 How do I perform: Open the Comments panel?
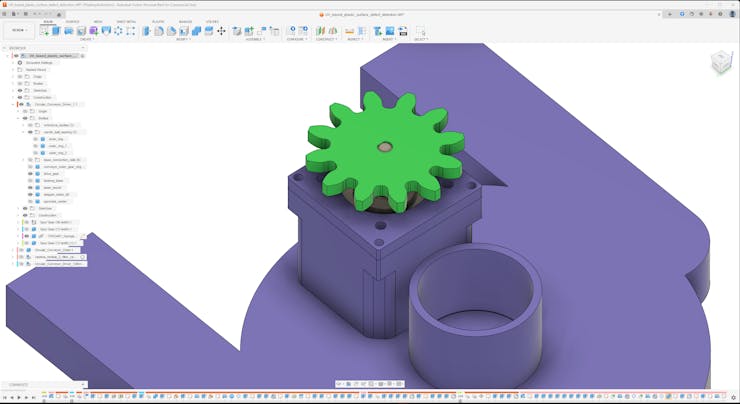click(x=20, y=385)
